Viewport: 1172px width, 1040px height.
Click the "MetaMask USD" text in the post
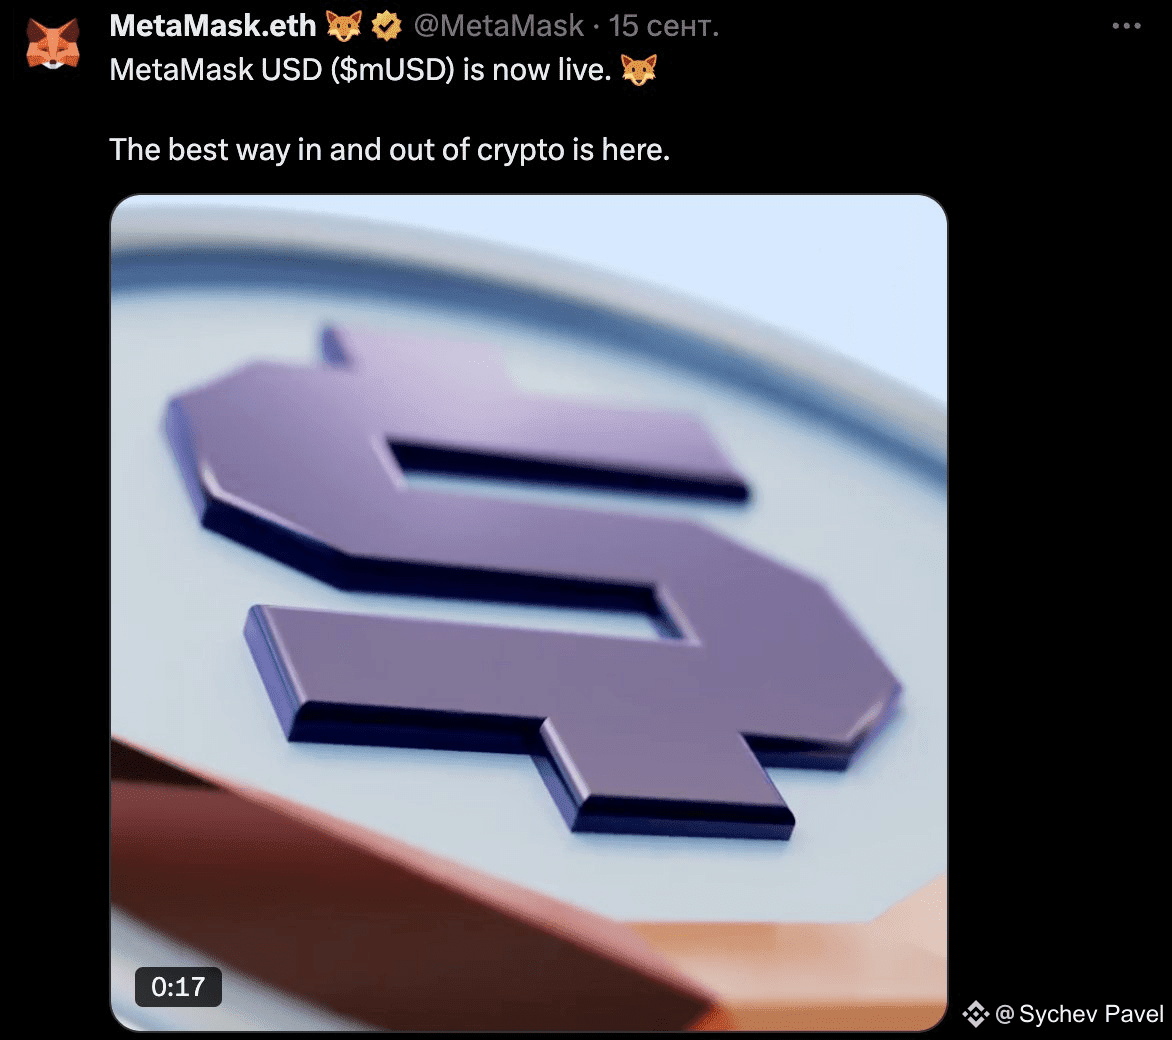click(216, 70)
